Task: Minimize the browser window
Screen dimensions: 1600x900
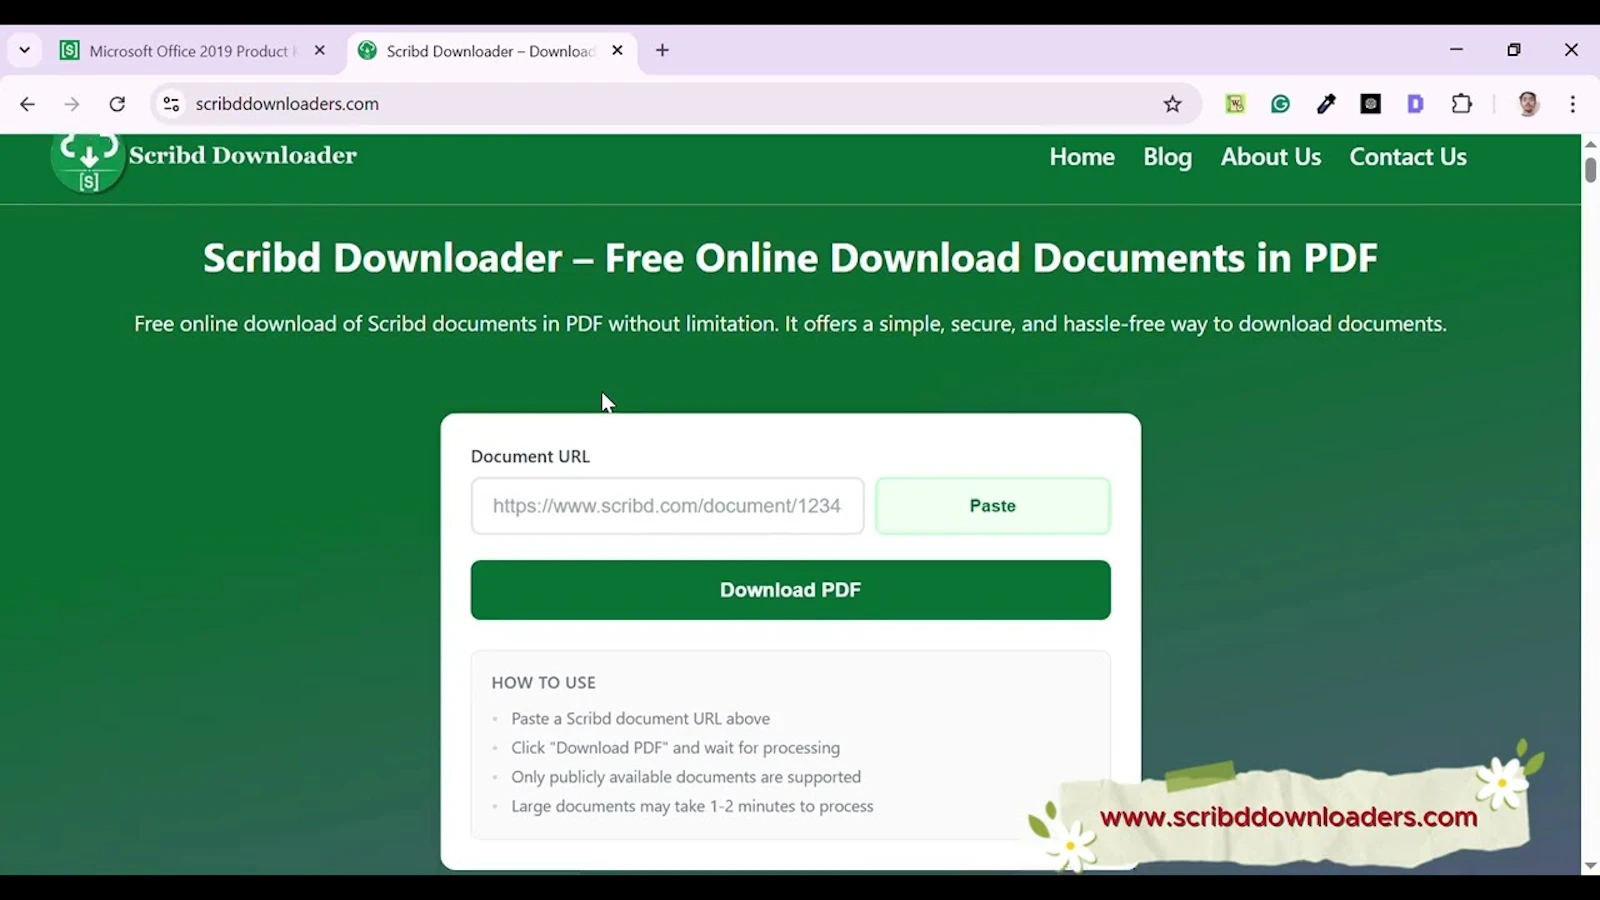Action: pos(1456,50)
